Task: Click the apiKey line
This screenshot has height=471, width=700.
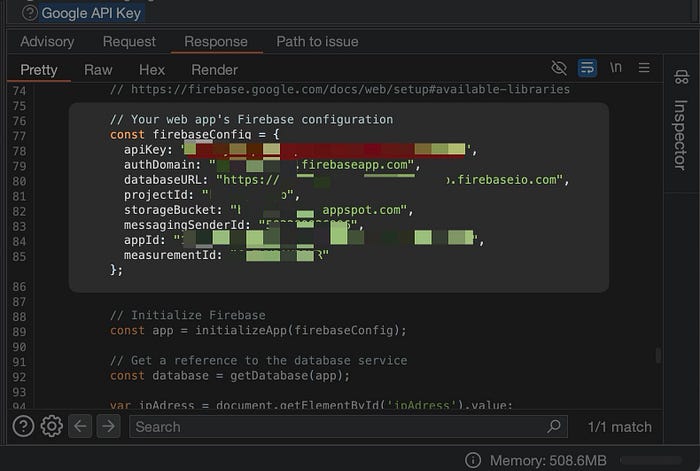Action: tap(300, 150)
